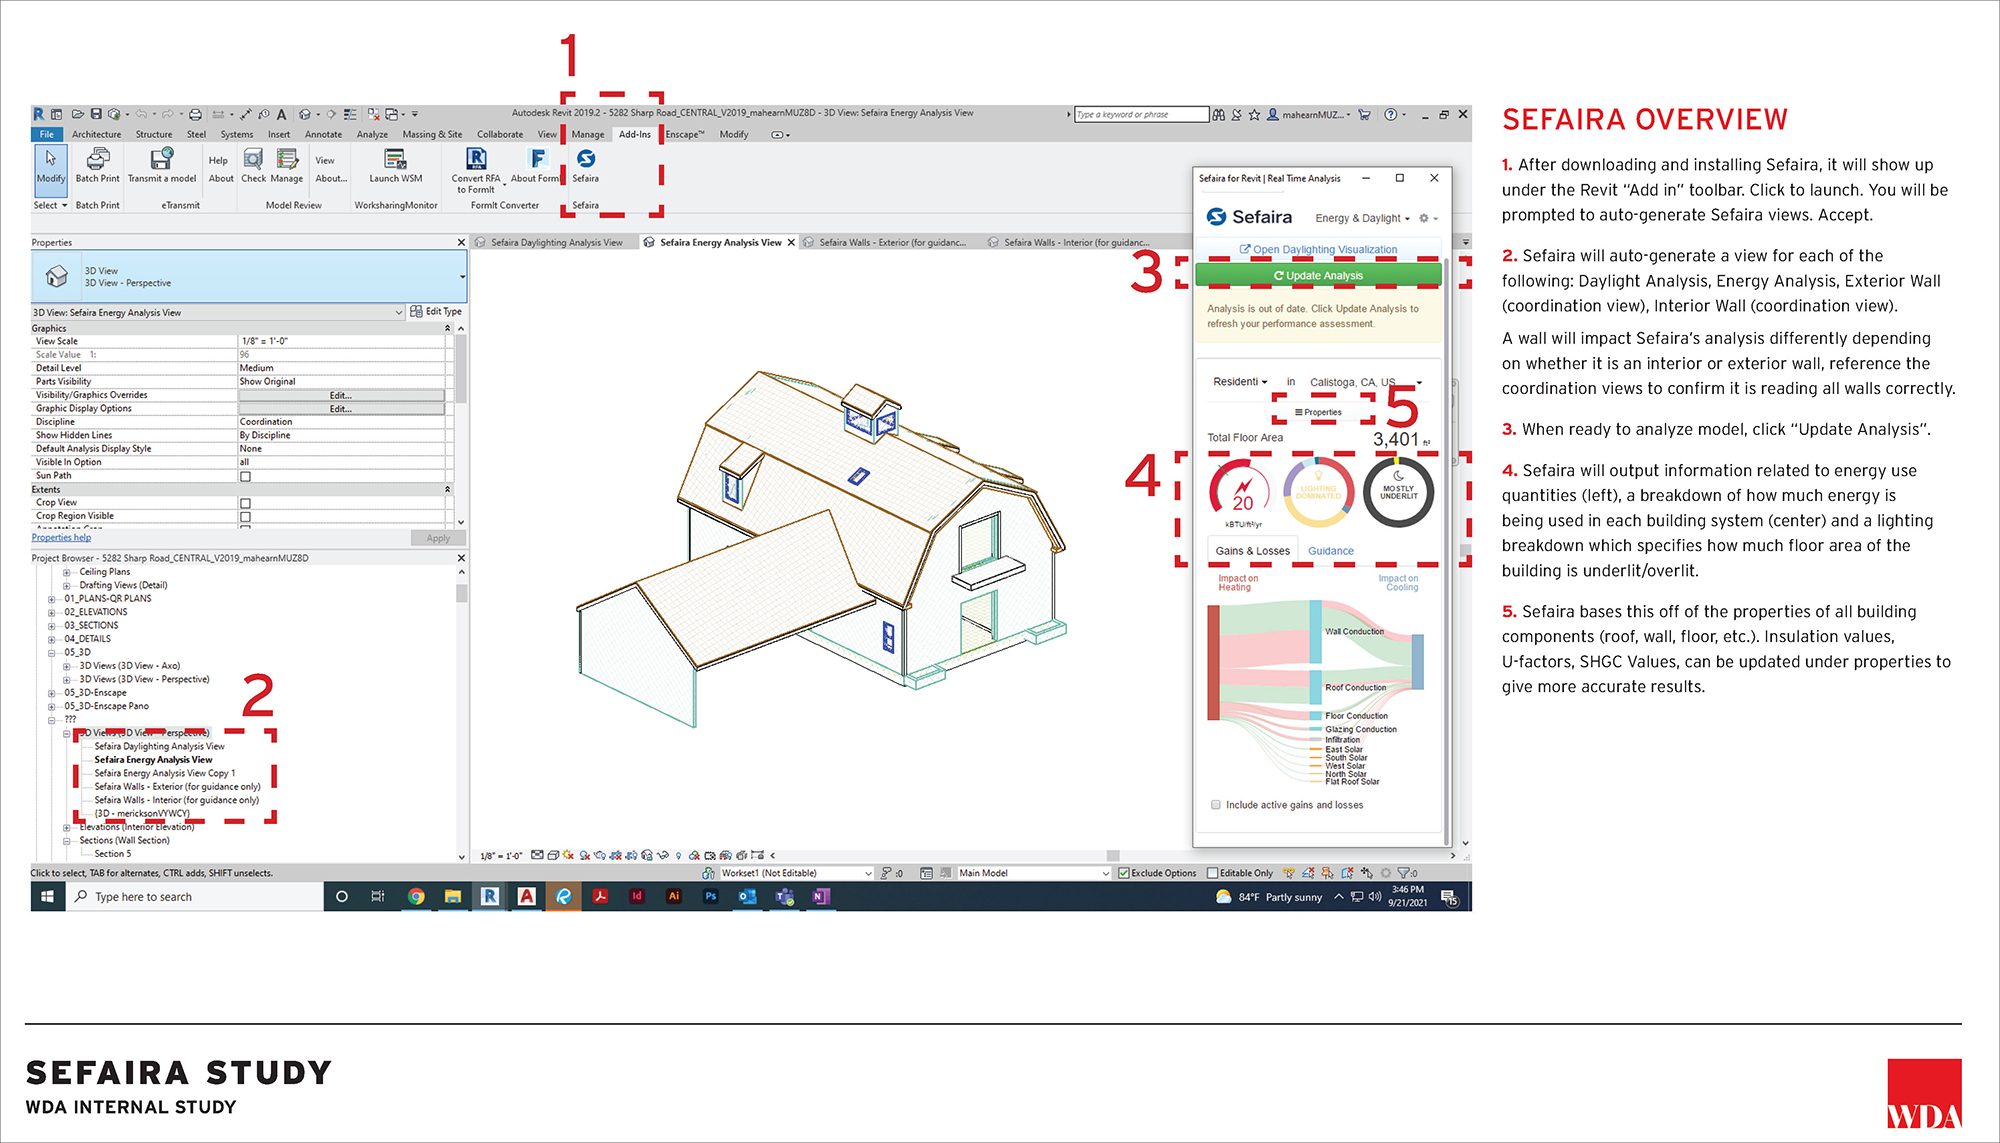Viewport: 2000px width, 1143px height.
Task: Click the drawing area horizontal scrollbar
Action: (1113, 856)
